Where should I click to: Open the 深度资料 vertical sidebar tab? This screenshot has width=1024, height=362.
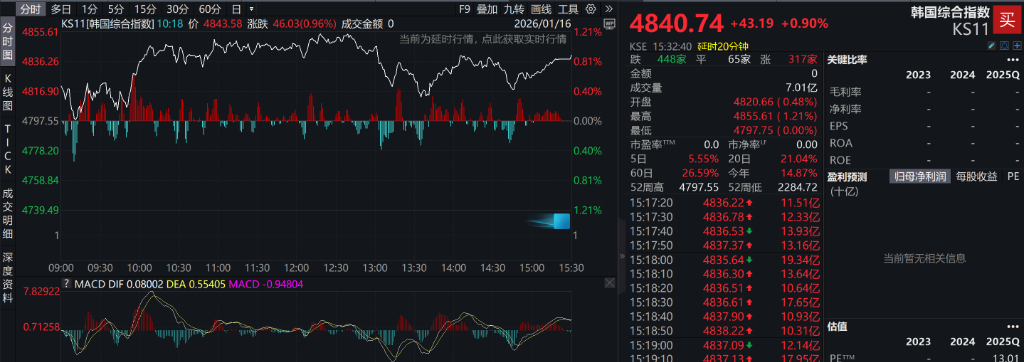coord(8,278)
